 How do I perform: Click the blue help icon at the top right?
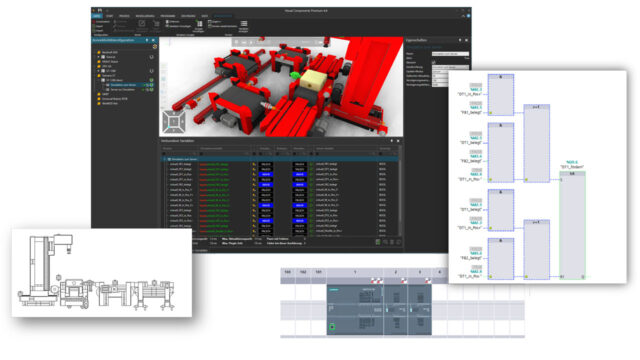(x=469, y=16)
